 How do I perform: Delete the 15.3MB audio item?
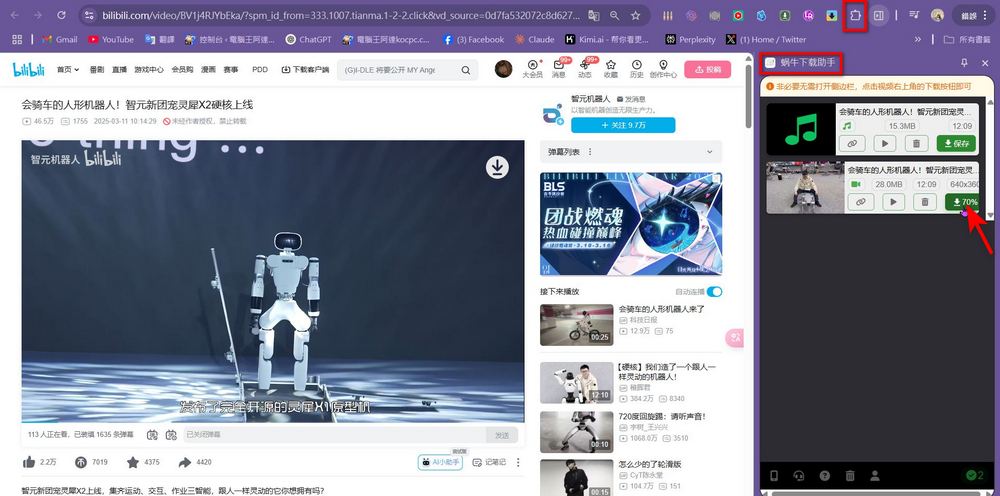916,143
